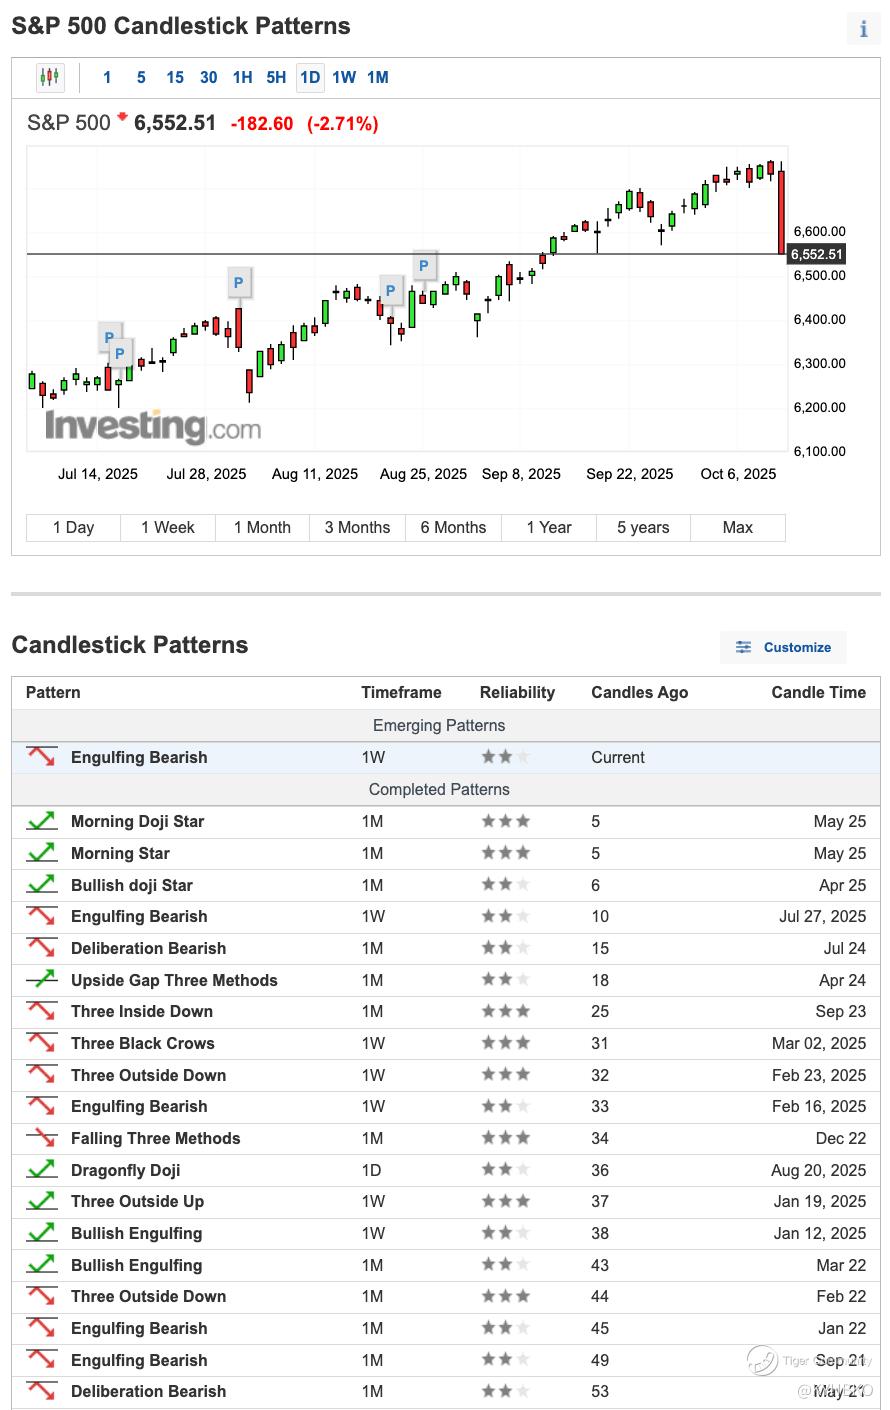The image size is (890, 1410).
Task: Select the 15 minute interval
Action: (x=175, y=77)
